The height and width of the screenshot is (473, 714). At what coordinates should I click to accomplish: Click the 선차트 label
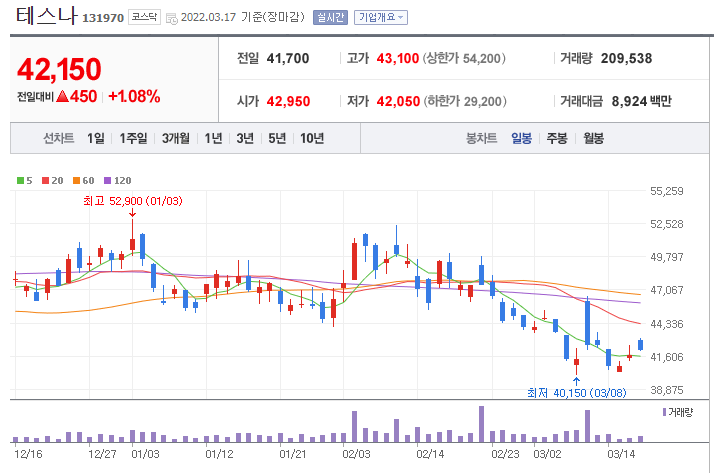pos(59,138)
